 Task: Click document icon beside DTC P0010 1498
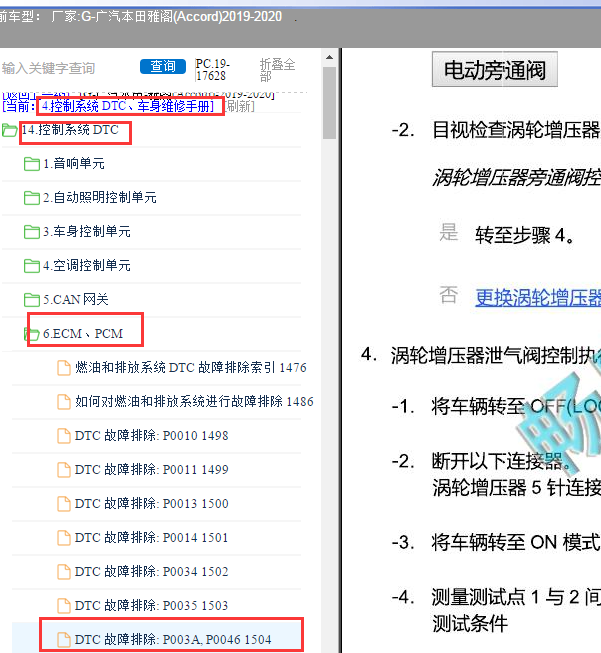coord(64,436)
